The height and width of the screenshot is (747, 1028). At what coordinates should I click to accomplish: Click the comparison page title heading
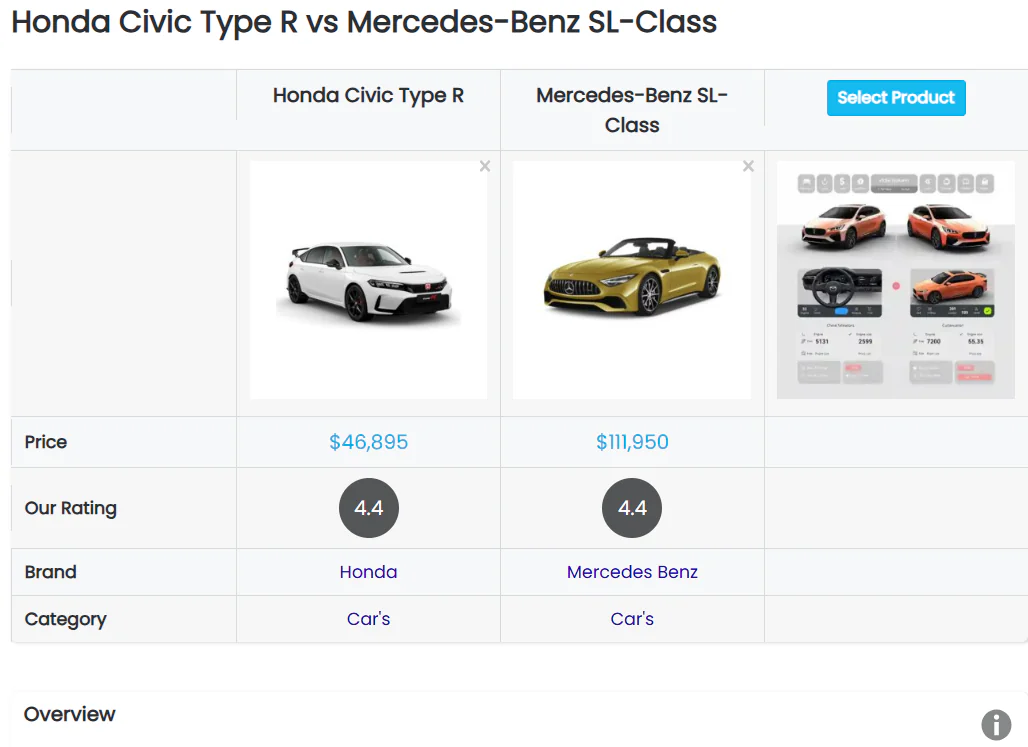pos(363,22)
